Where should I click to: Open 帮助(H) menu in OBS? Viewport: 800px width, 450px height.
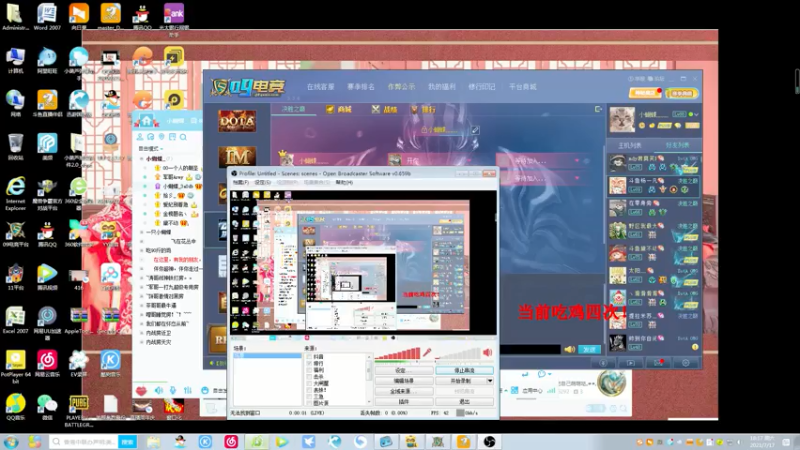(344, 182)
